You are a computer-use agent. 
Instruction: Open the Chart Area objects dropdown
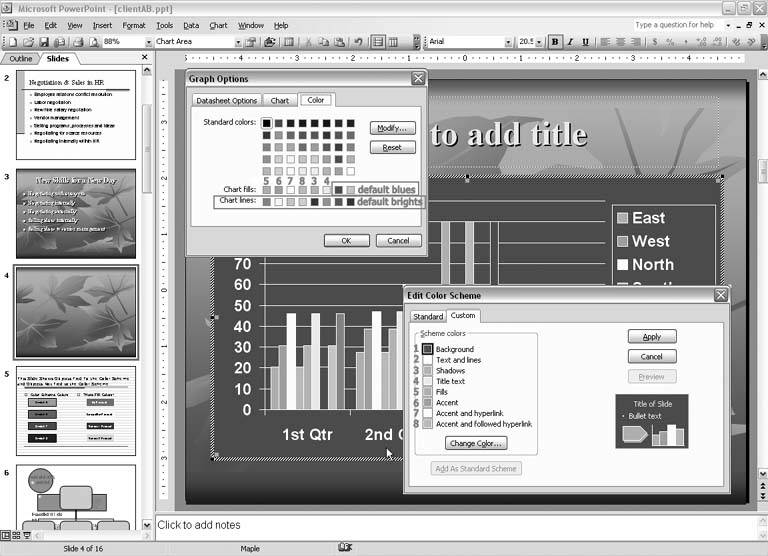[238, 42]
